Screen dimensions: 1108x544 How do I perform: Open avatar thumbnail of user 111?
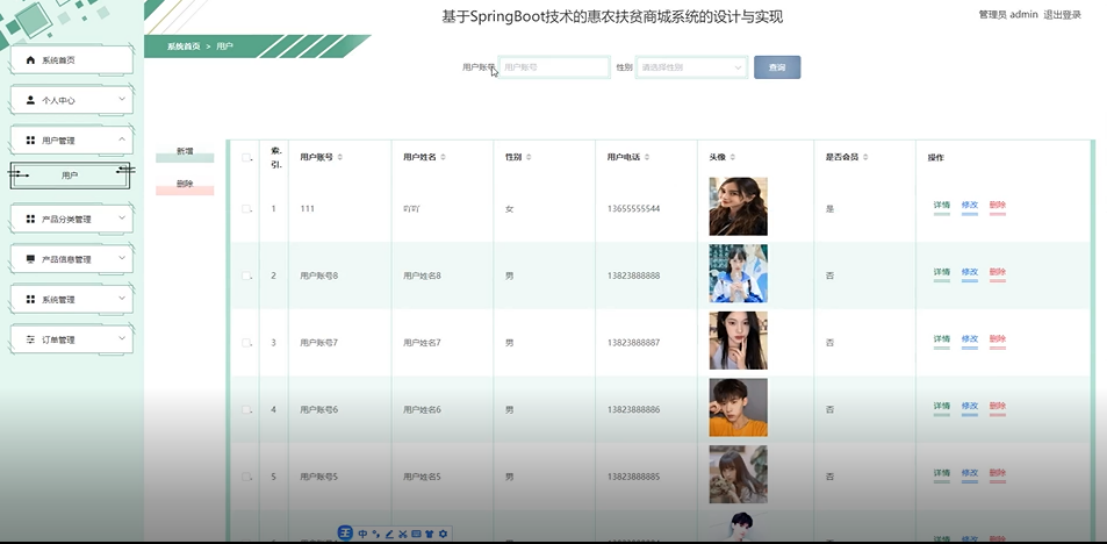point(738,206)
